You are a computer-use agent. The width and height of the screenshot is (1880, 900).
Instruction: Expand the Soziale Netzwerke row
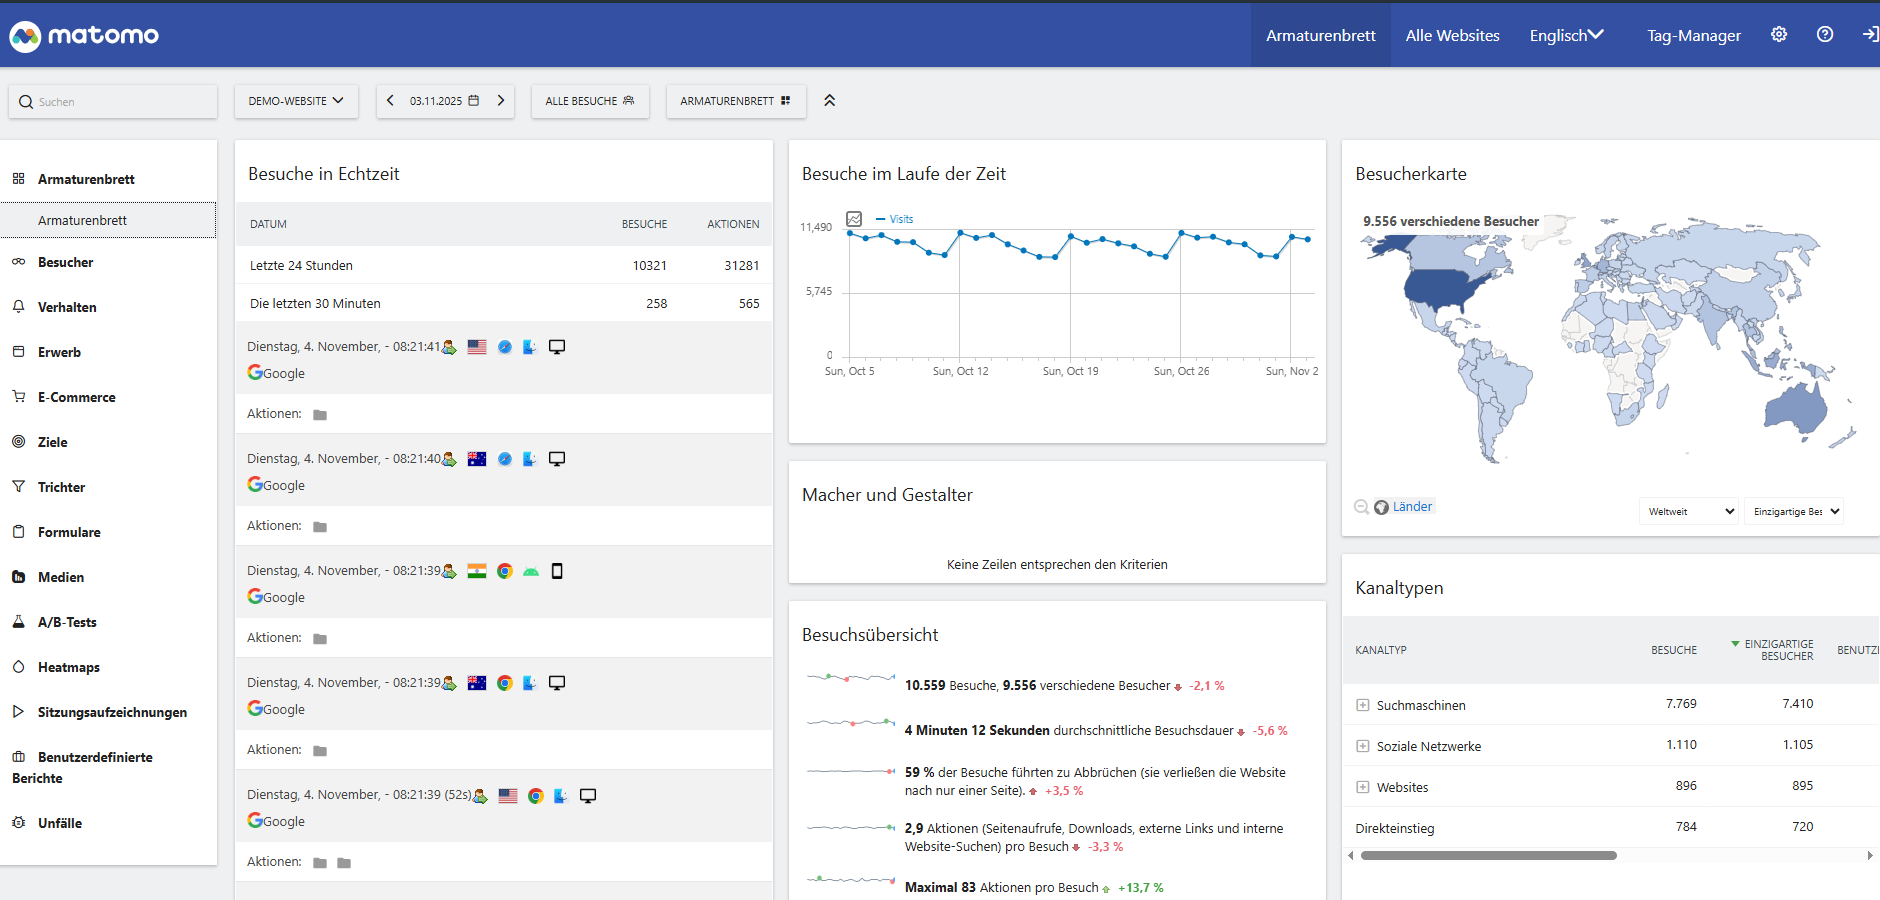pos(1362,746)
